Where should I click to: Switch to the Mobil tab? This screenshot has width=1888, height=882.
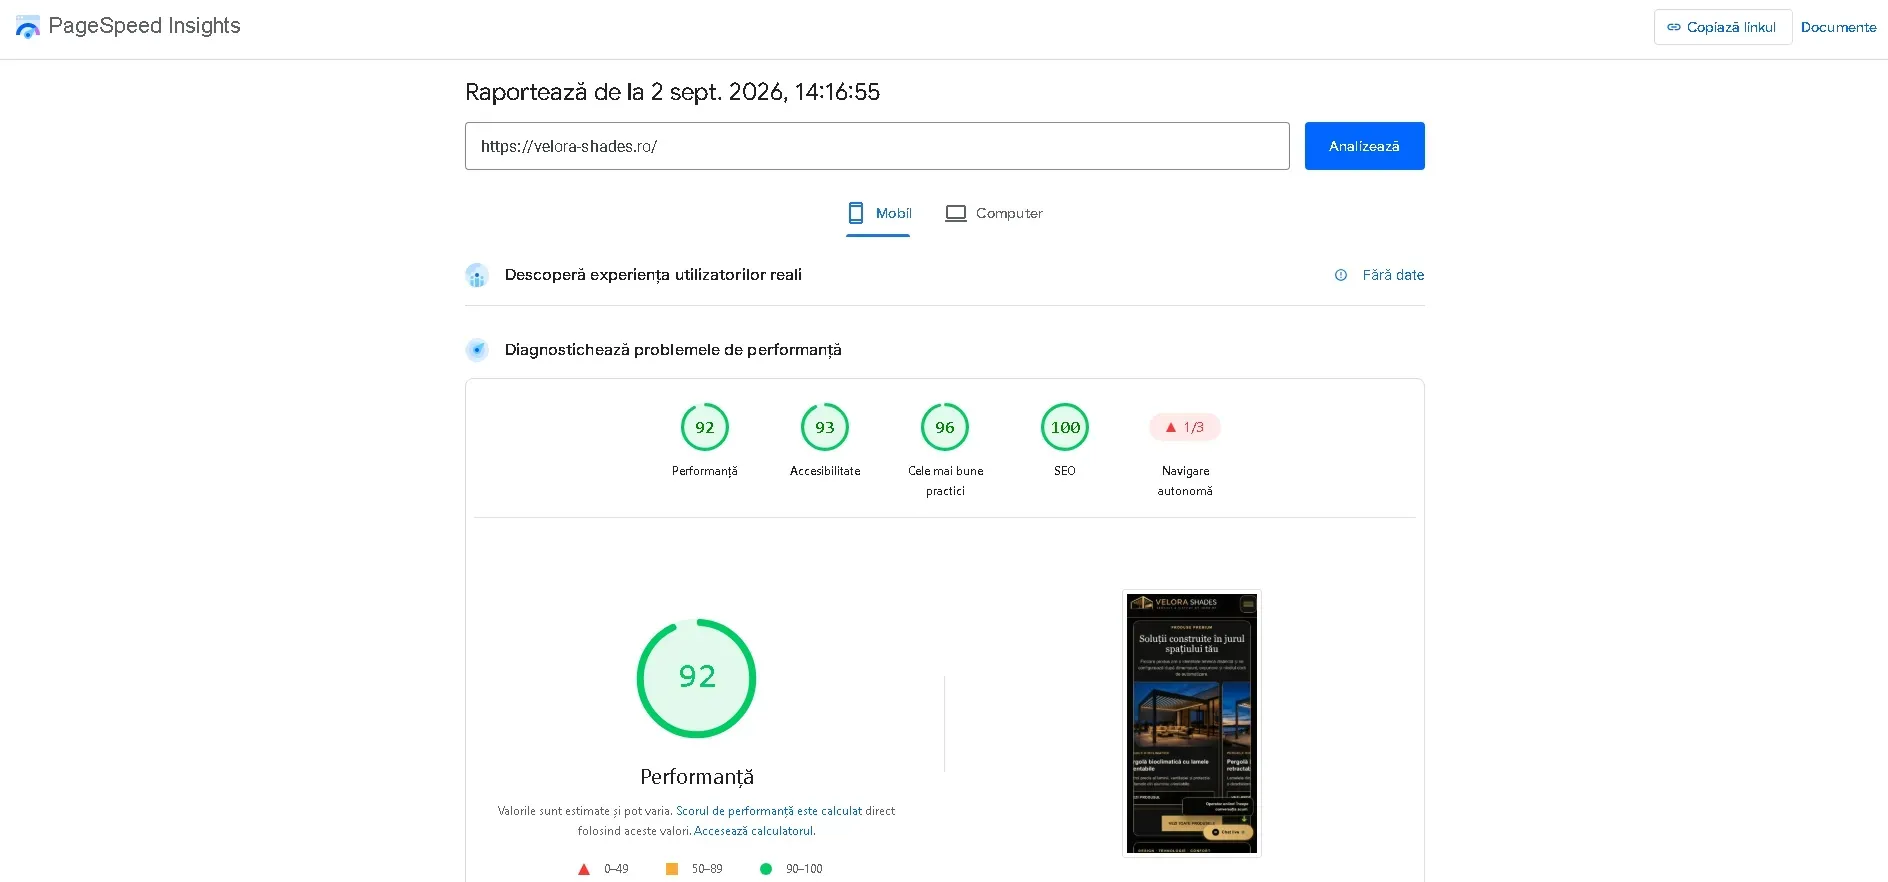878,213
